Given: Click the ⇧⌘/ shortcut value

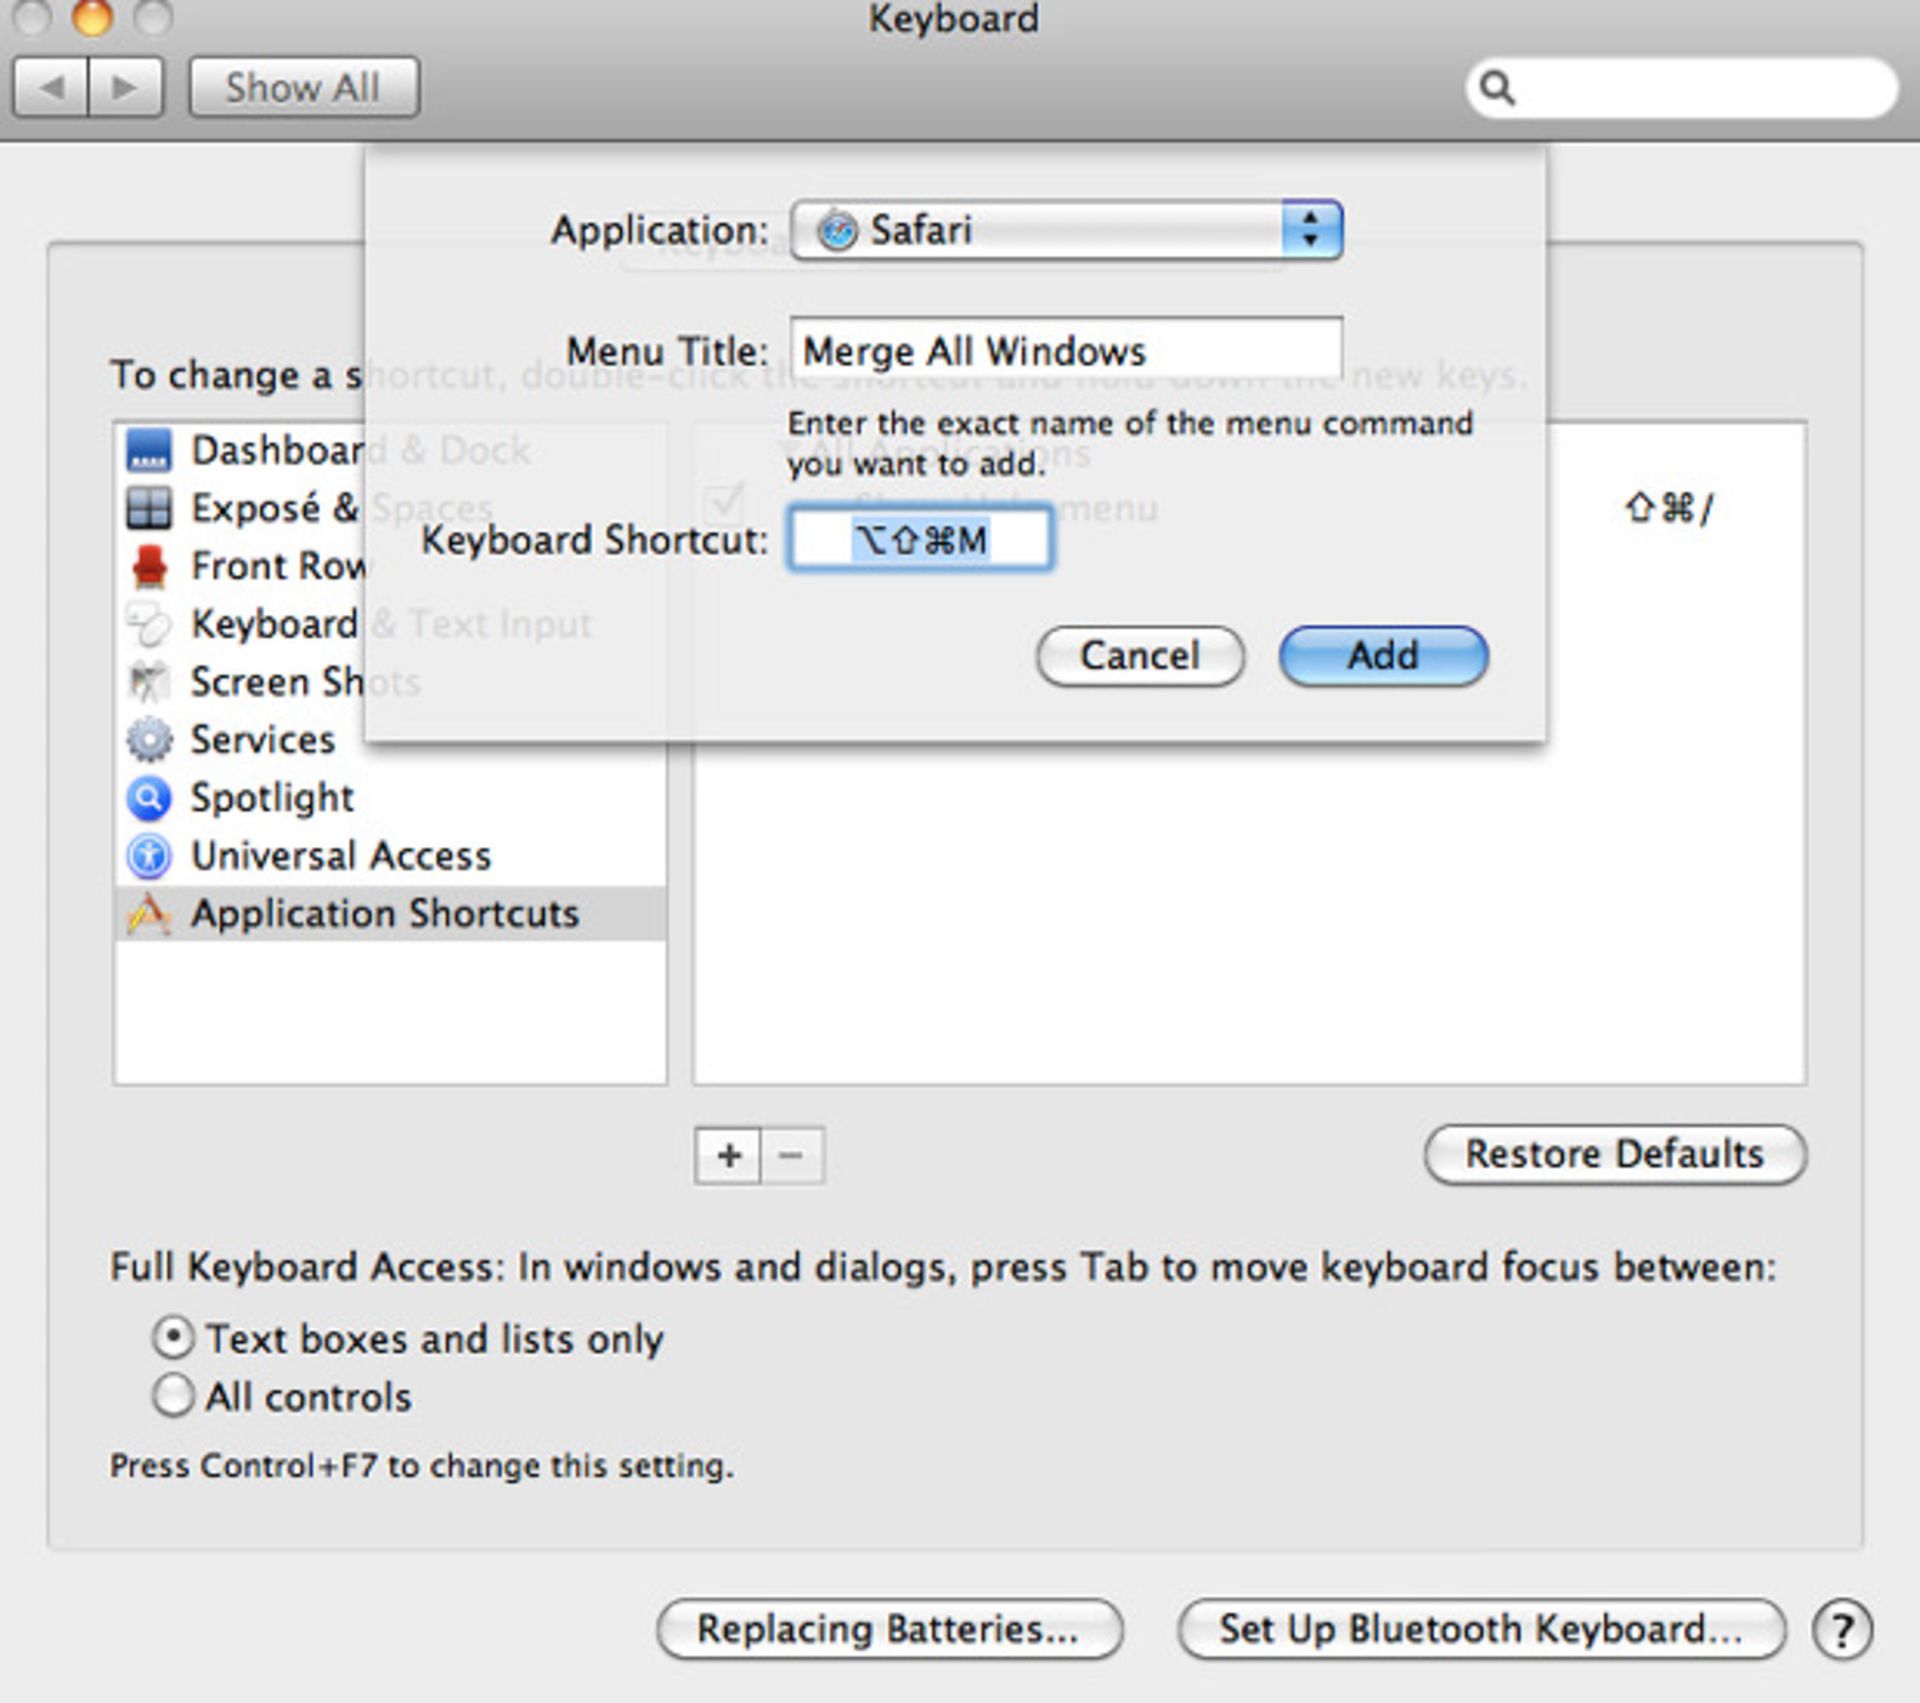Looking at the screenshot, I should (x=1668, y=509).
